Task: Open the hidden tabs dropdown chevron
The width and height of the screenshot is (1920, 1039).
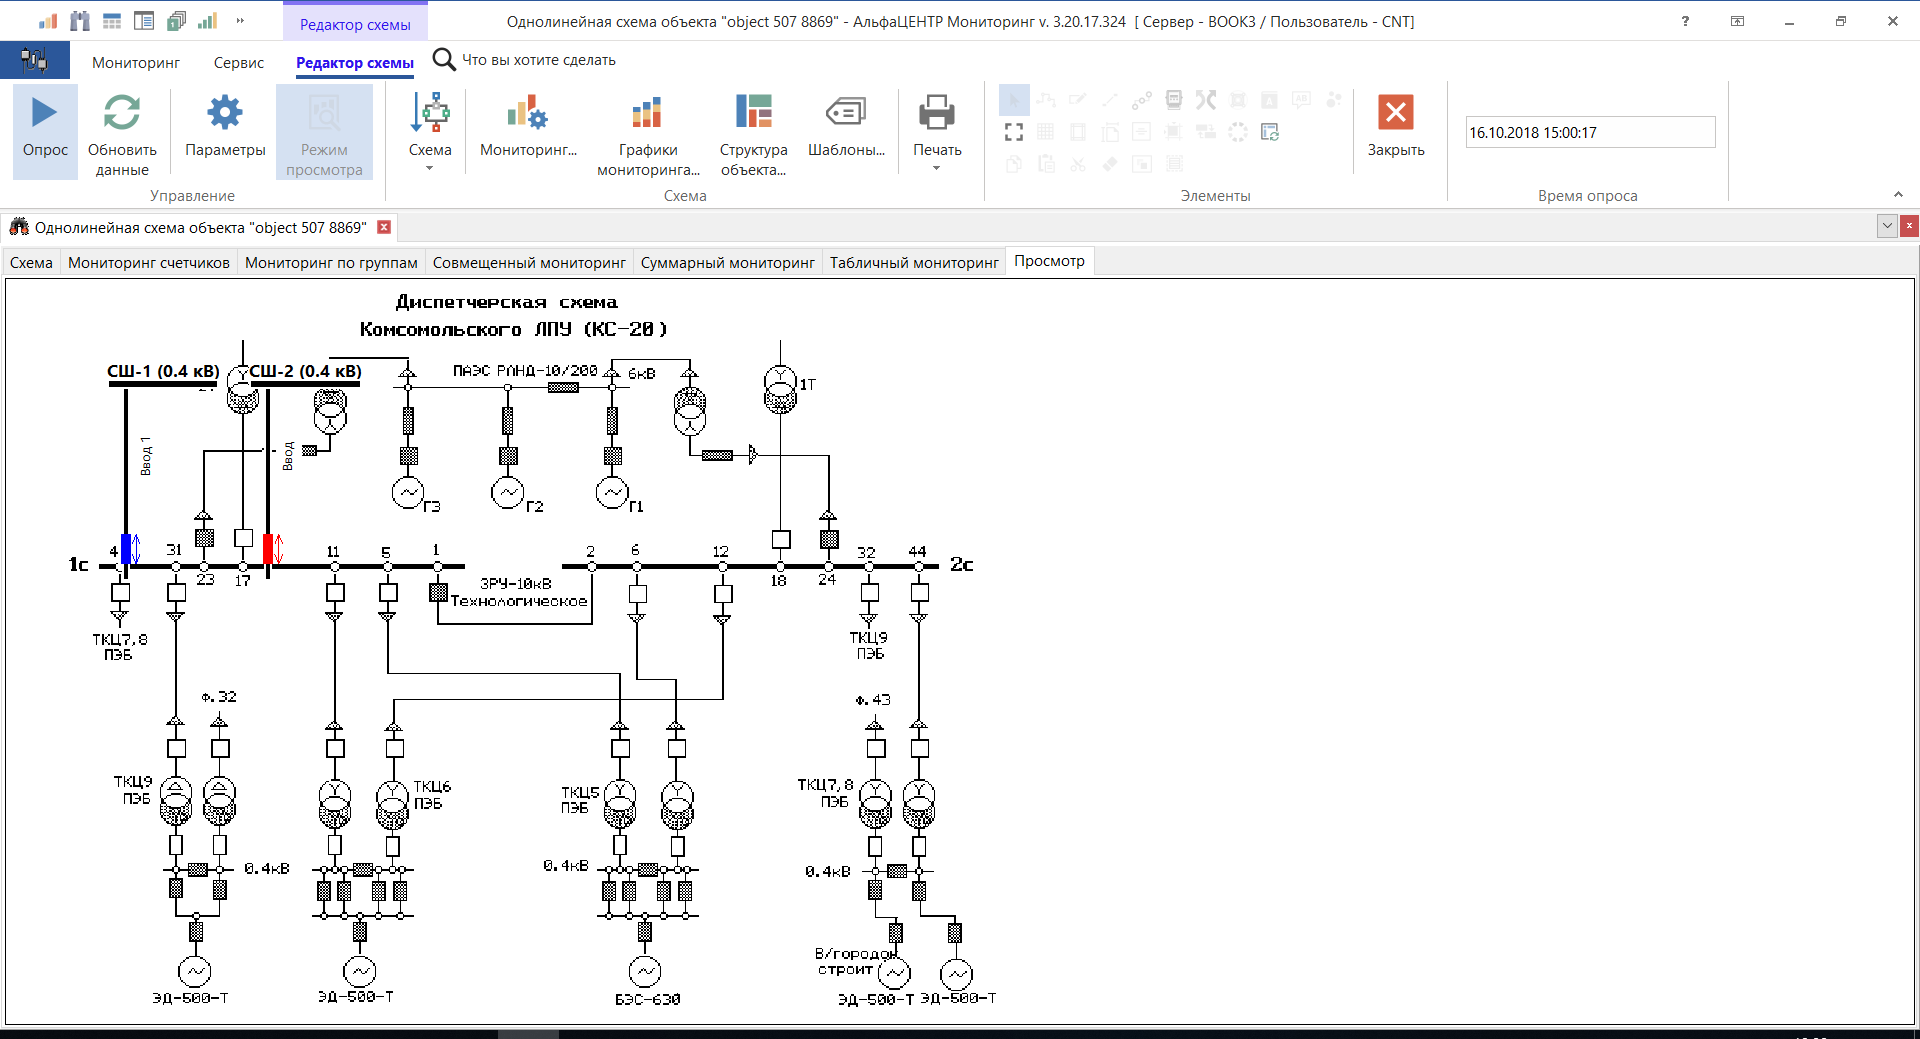Action: (x=1886, y=227)
